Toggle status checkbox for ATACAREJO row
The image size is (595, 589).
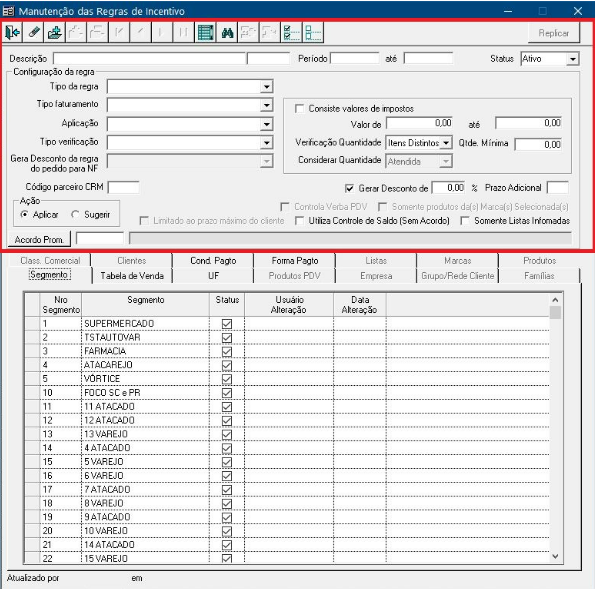pyautogui.click(x=227, y=365)
